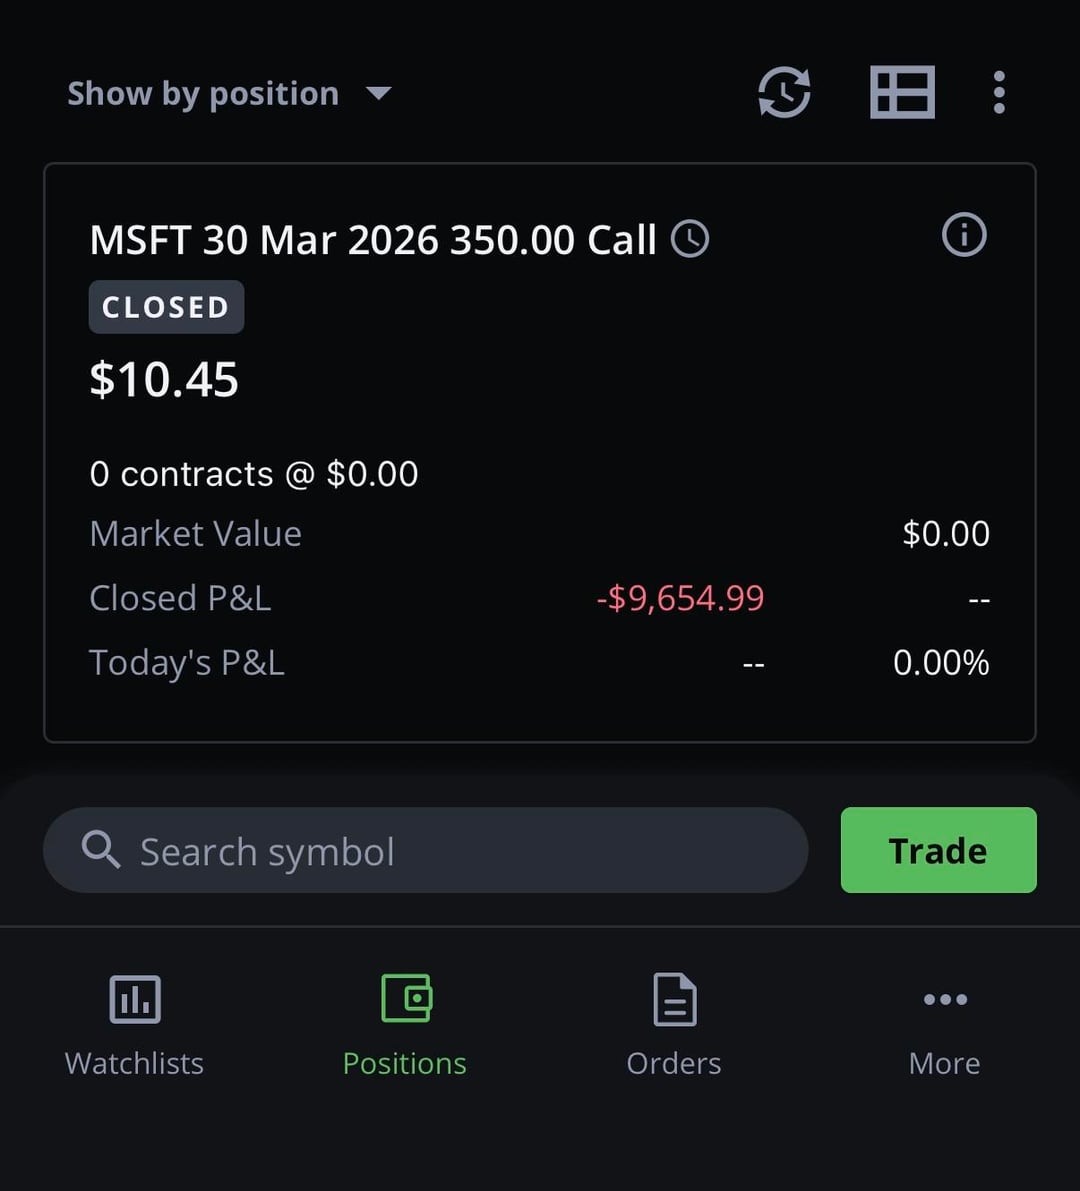Screen dimensions: 1080x1191
Task: Tap the refresh history clock icon
Action: click(x=784, y=93)
